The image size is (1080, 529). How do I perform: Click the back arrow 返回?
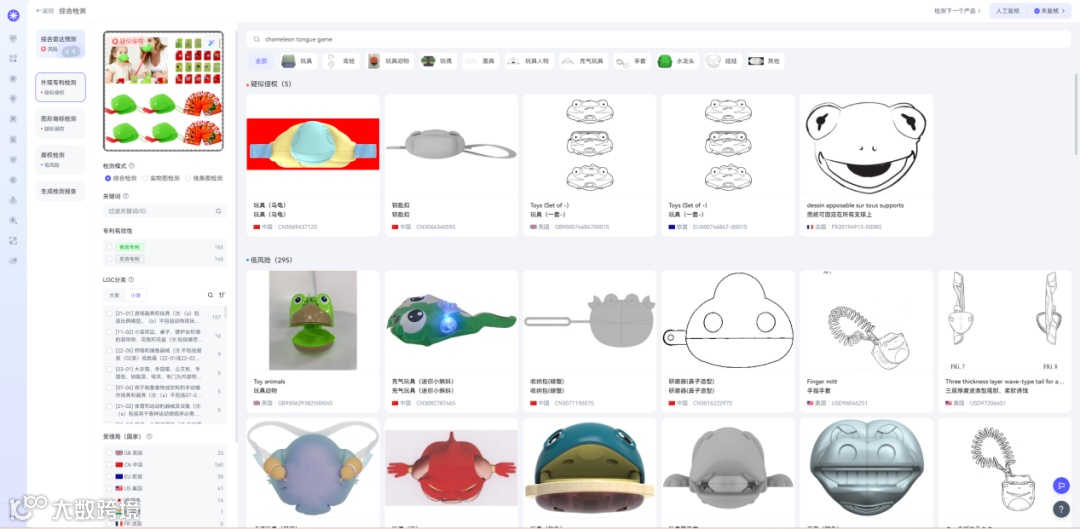click(45, 11)
